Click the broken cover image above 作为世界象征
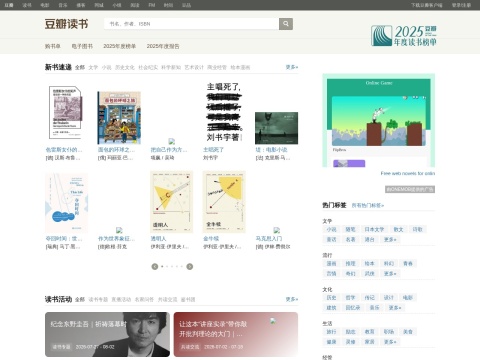Image resolution: width=480 pixels, height=360 pixels. pos(119,230)
